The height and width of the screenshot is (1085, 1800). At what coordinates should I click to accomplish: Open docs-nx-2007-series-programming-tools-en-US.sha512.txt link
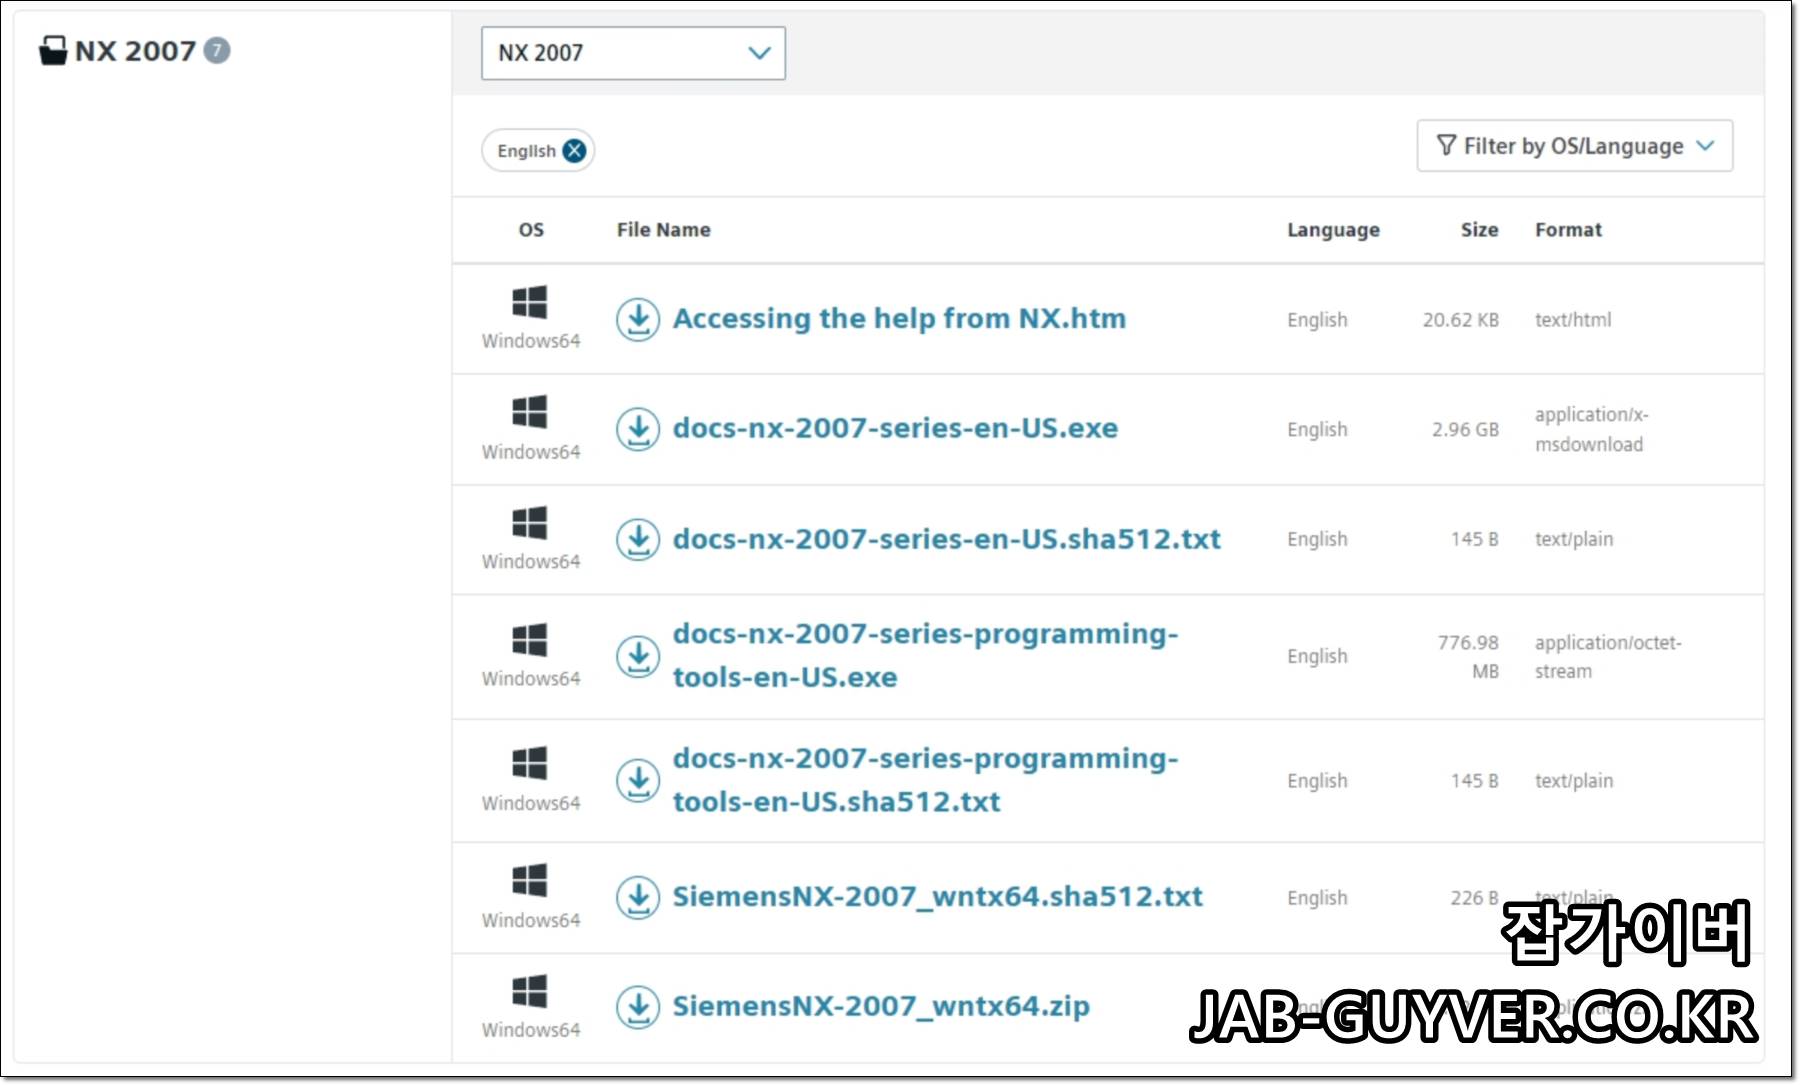(925, 780)
